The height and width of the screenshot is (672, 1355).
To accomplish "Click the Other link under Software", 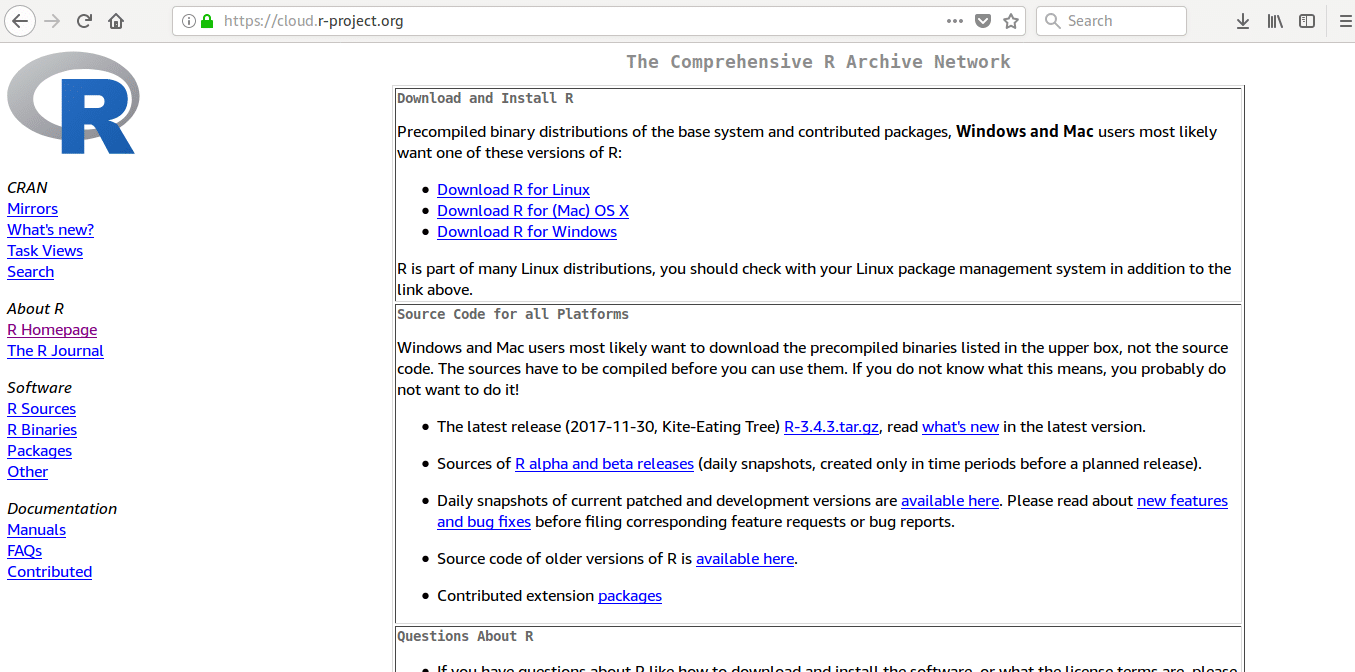I will (27, 472).
